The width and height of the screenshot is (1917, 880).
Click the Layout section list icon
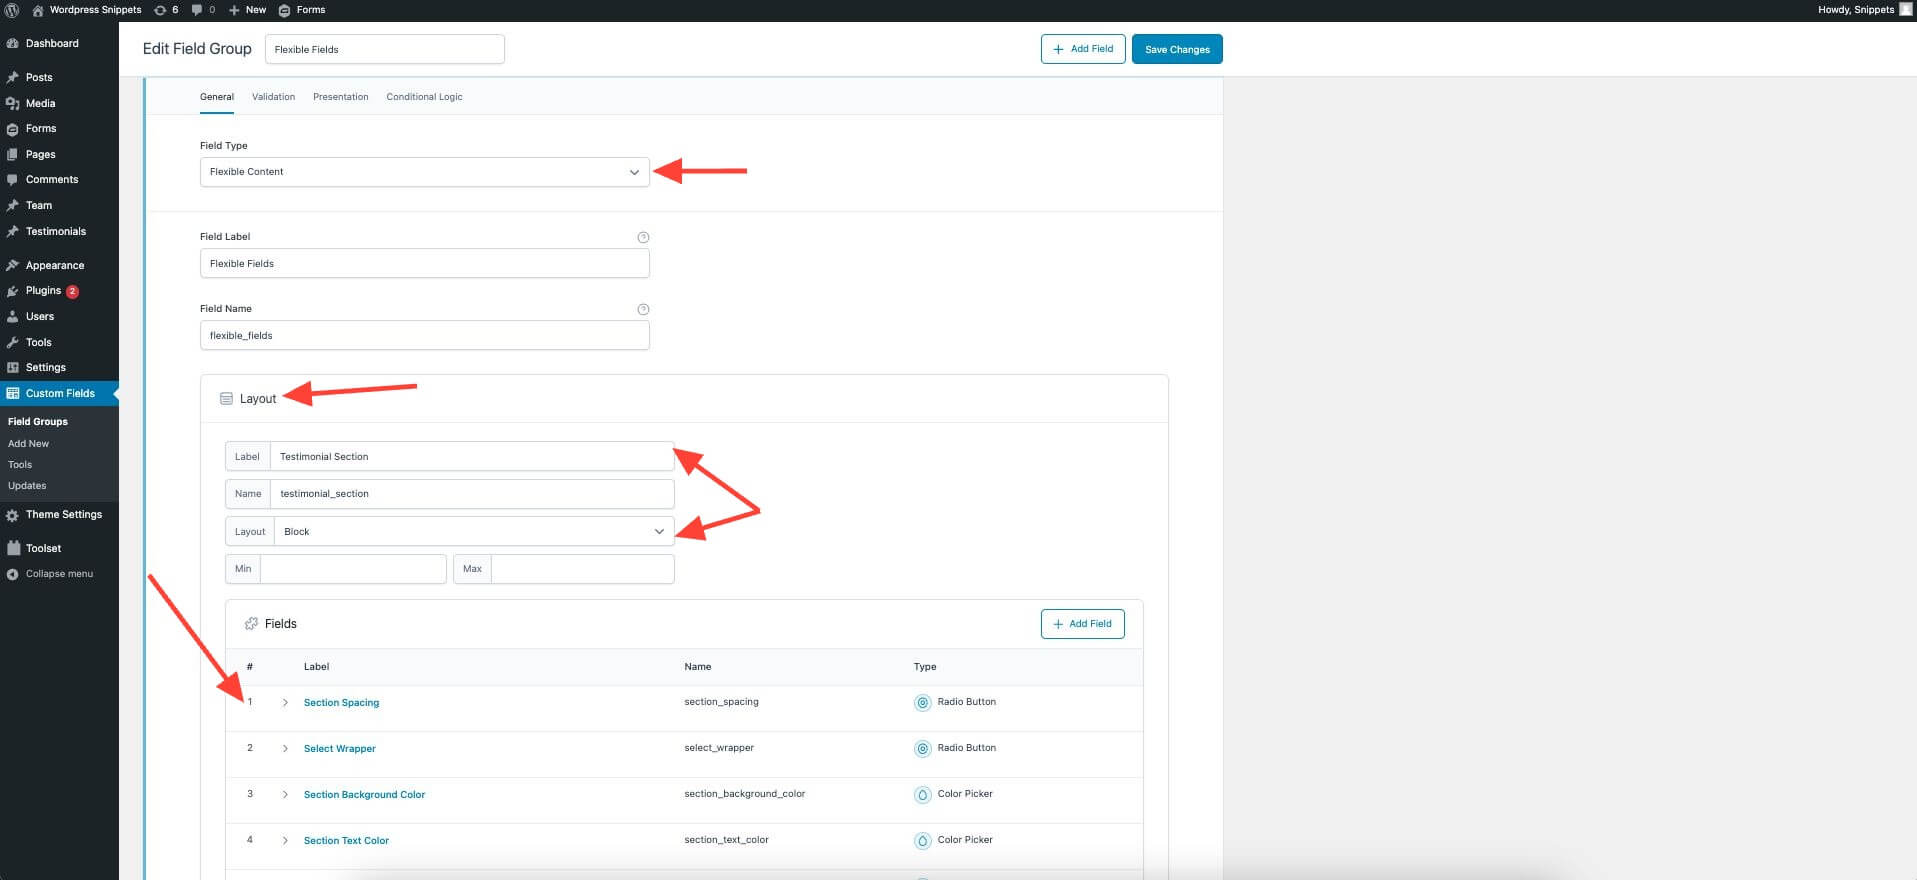pyautogui.click(x=226, y=399)
